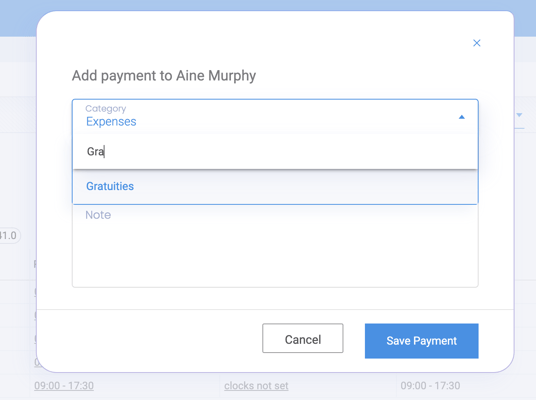This screenshot has height=400, width=536.
Task: Collapse the Category dropdown arrow
Action: (x=461, y=117)
